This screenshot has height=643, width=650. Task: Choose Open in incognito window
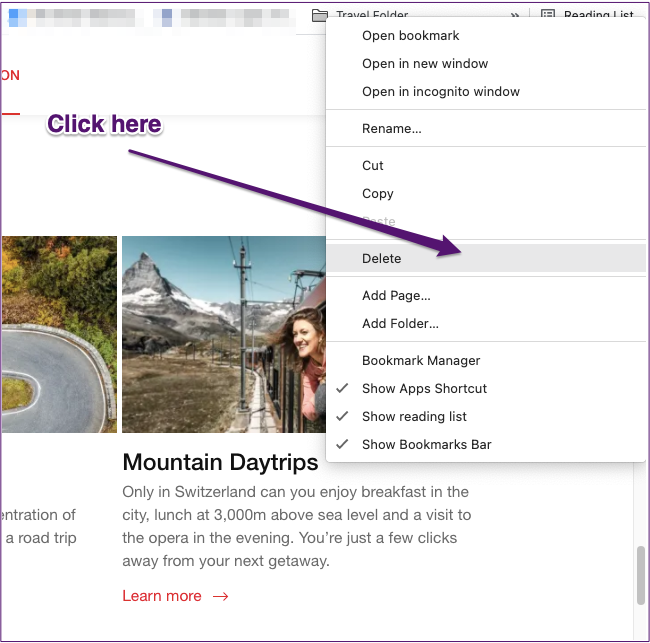click(486, 91)
